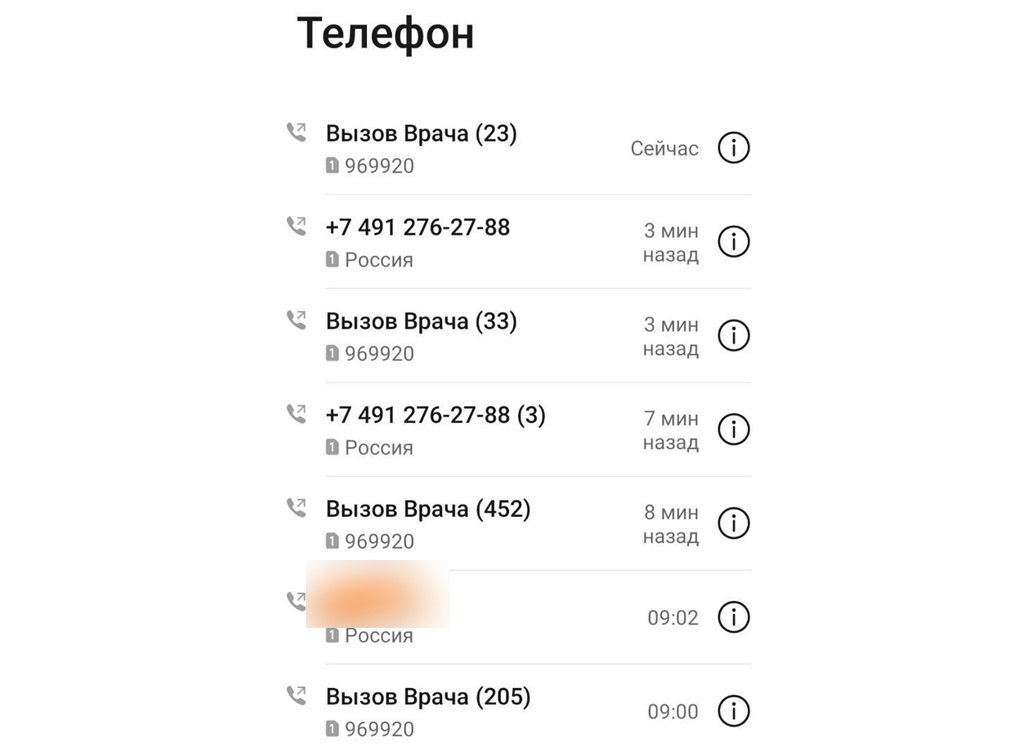Open info for the 09:02 blurred call

tap(734, 617)
